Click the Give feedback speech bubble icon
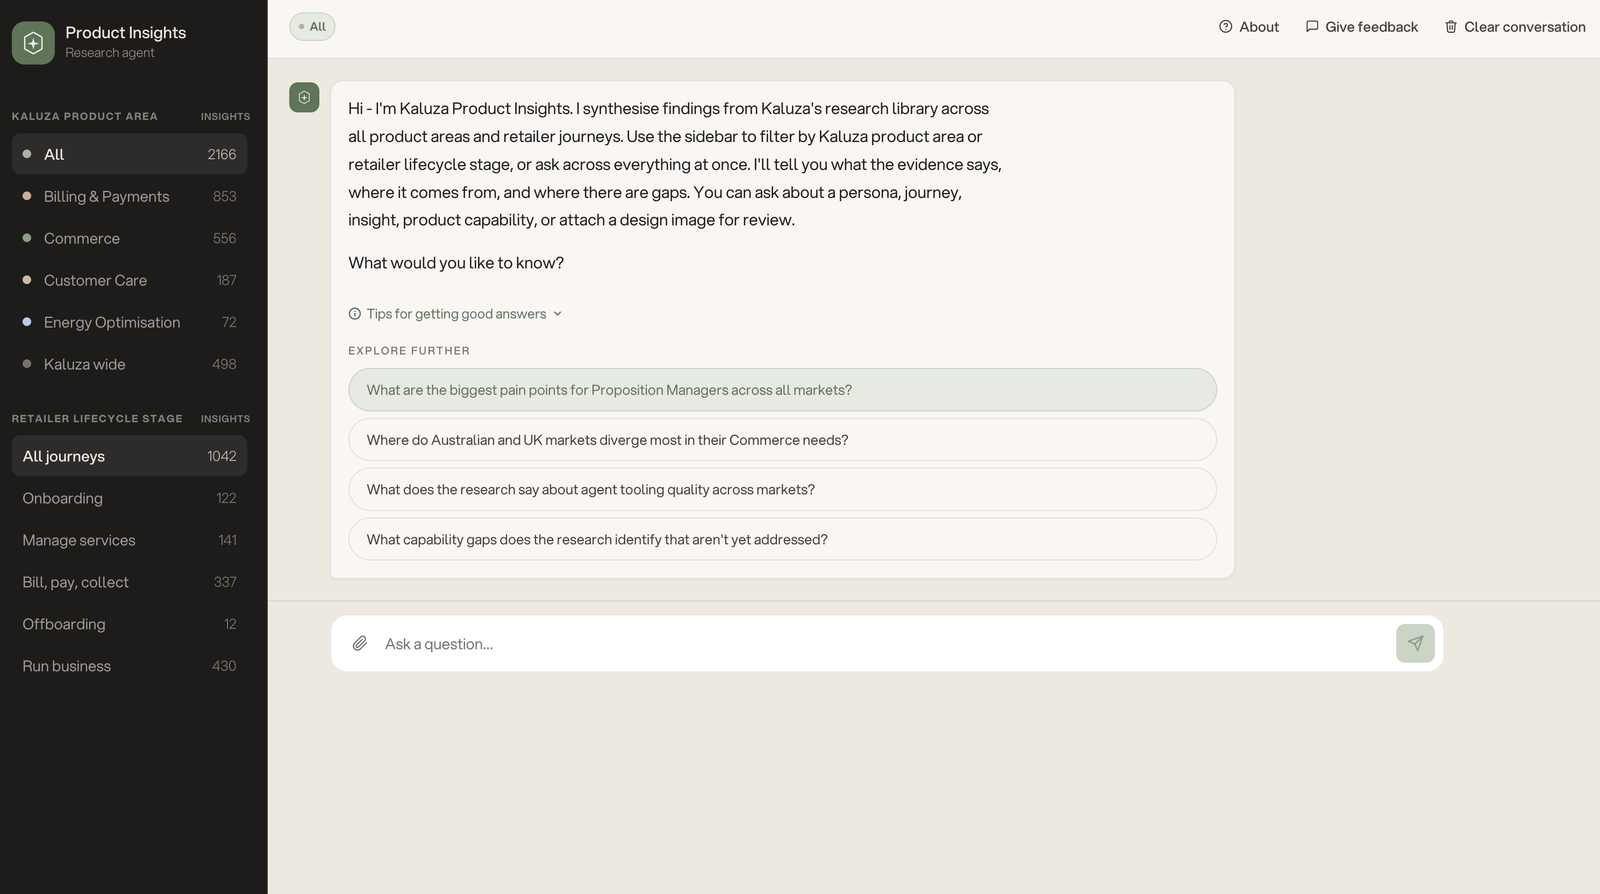The width and height of the screenshot is (1600, 894). [1312, 27]
